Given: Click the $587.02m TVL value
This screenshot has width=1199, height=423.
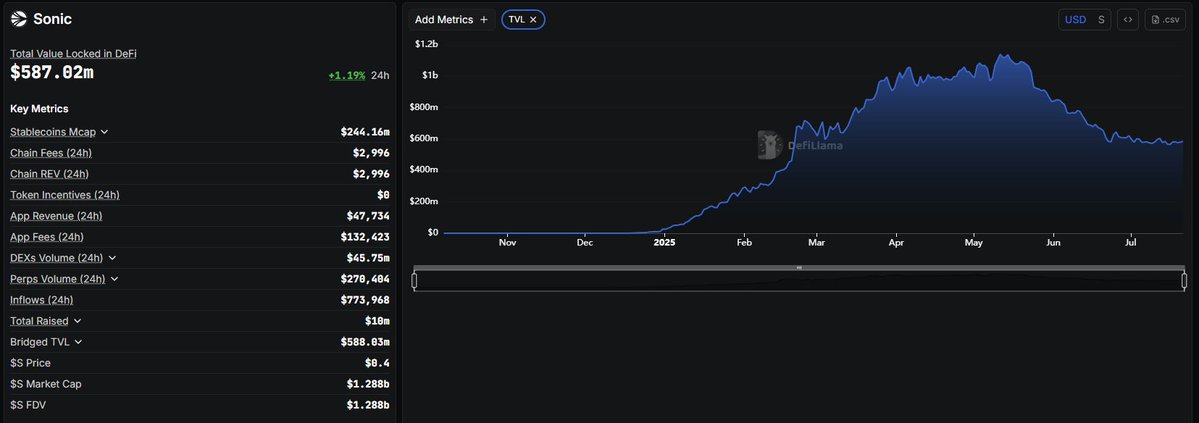Looking at the screenshot, I should click(x=52, y=73).
